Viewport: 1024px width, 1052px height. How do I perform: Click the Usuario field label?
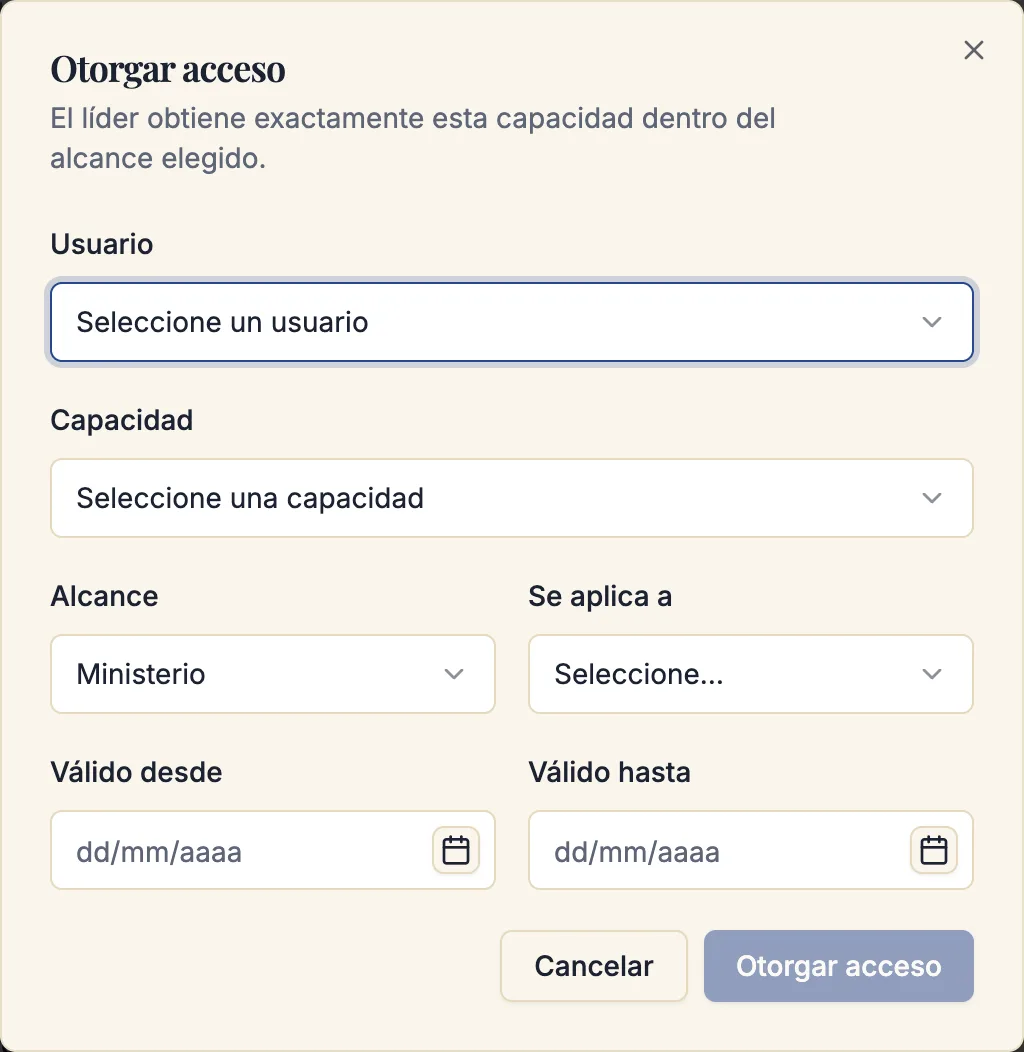click(102, 244)
